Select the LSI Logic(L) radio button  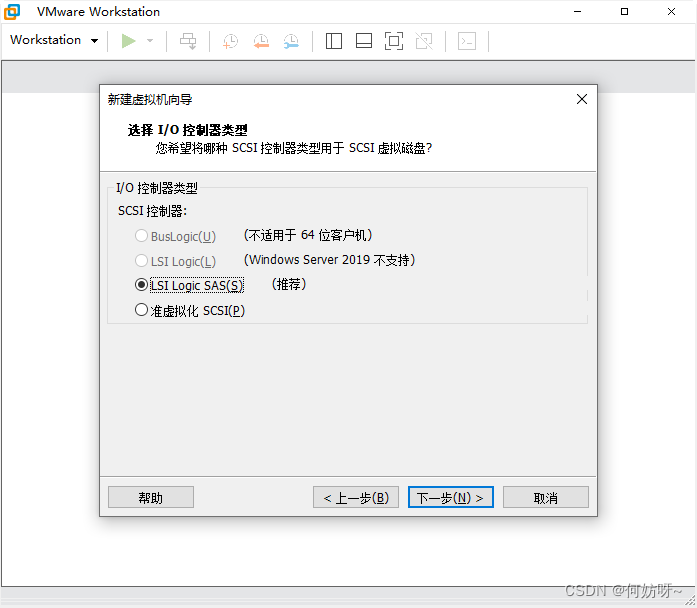[141, 261]
